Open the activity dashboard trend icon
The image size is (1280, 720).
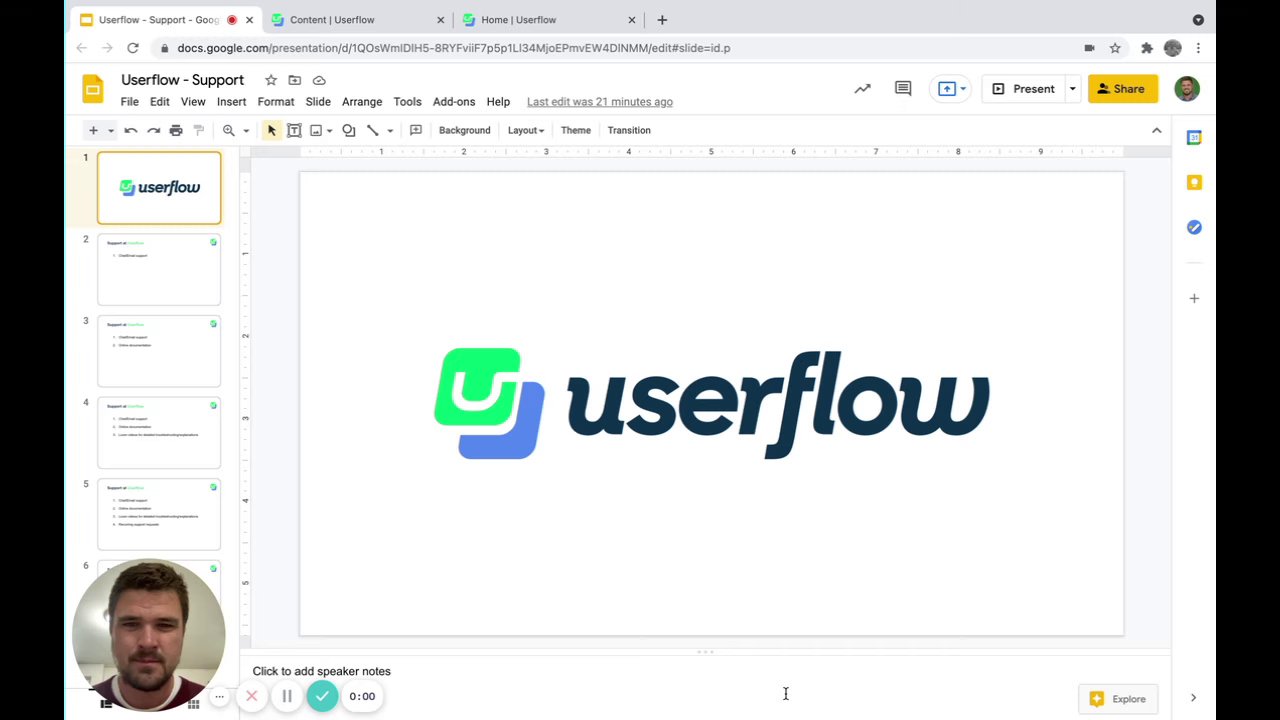862,89
